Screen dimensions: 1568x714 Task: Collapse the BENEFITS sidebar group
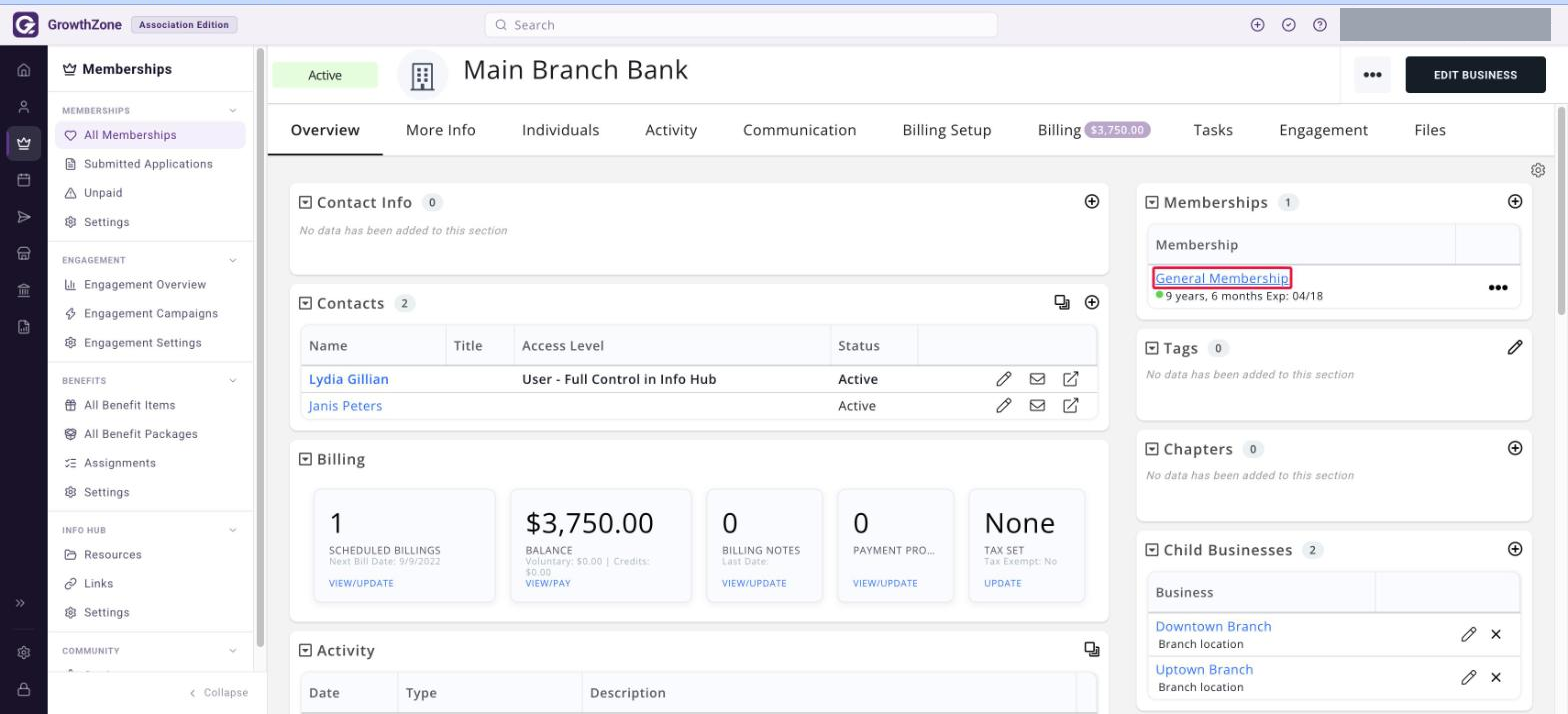(233, 380)
